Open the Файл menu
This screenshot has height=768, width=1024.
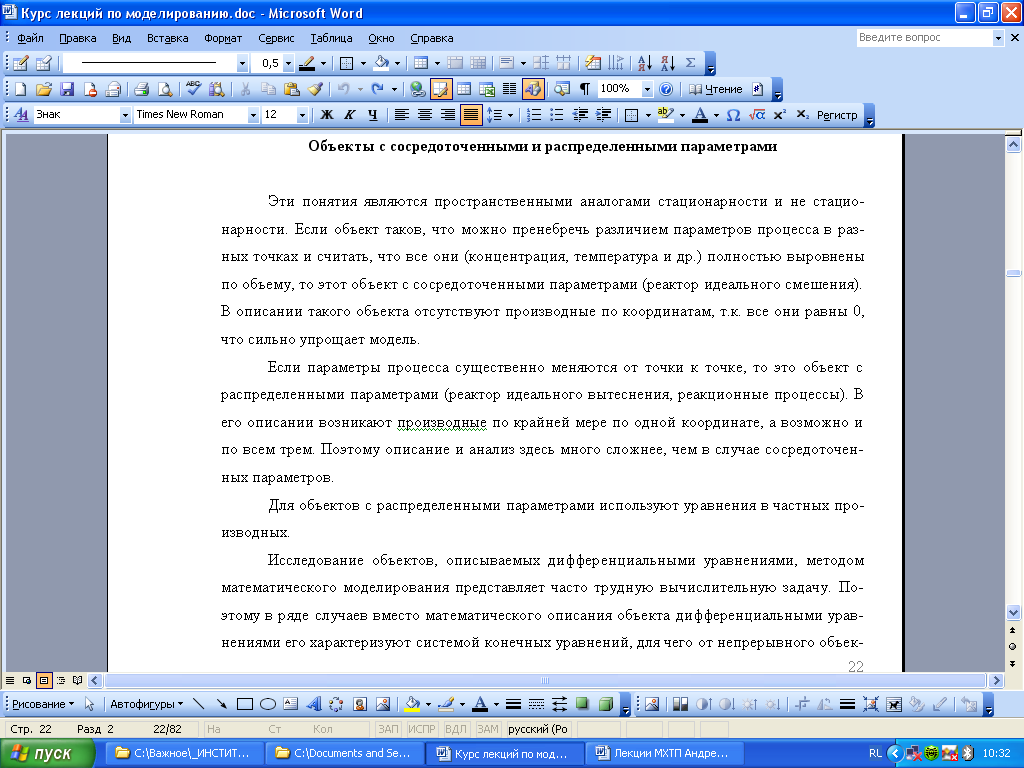click(x=30, y=38)
